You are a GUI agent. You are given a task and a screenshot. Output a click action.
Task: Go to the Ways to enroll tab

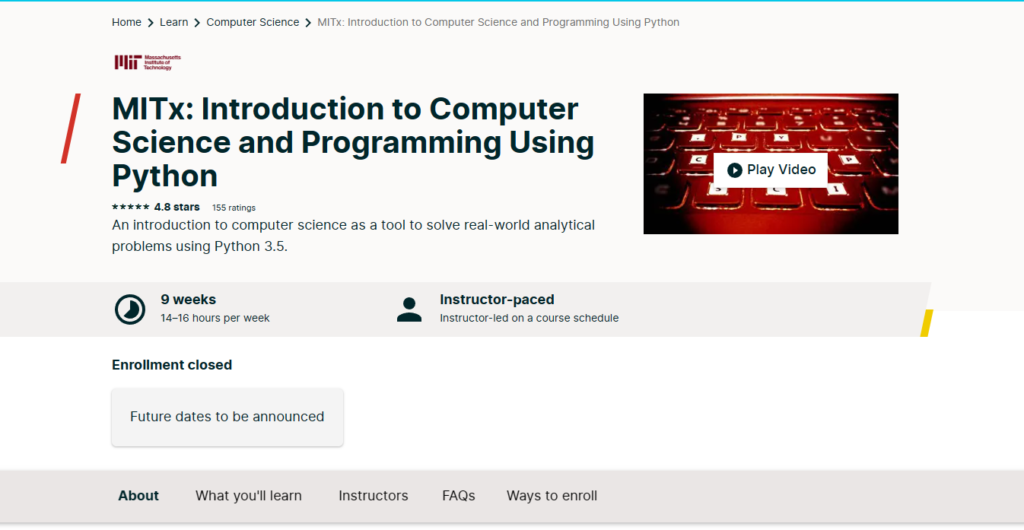click(552, 496)
